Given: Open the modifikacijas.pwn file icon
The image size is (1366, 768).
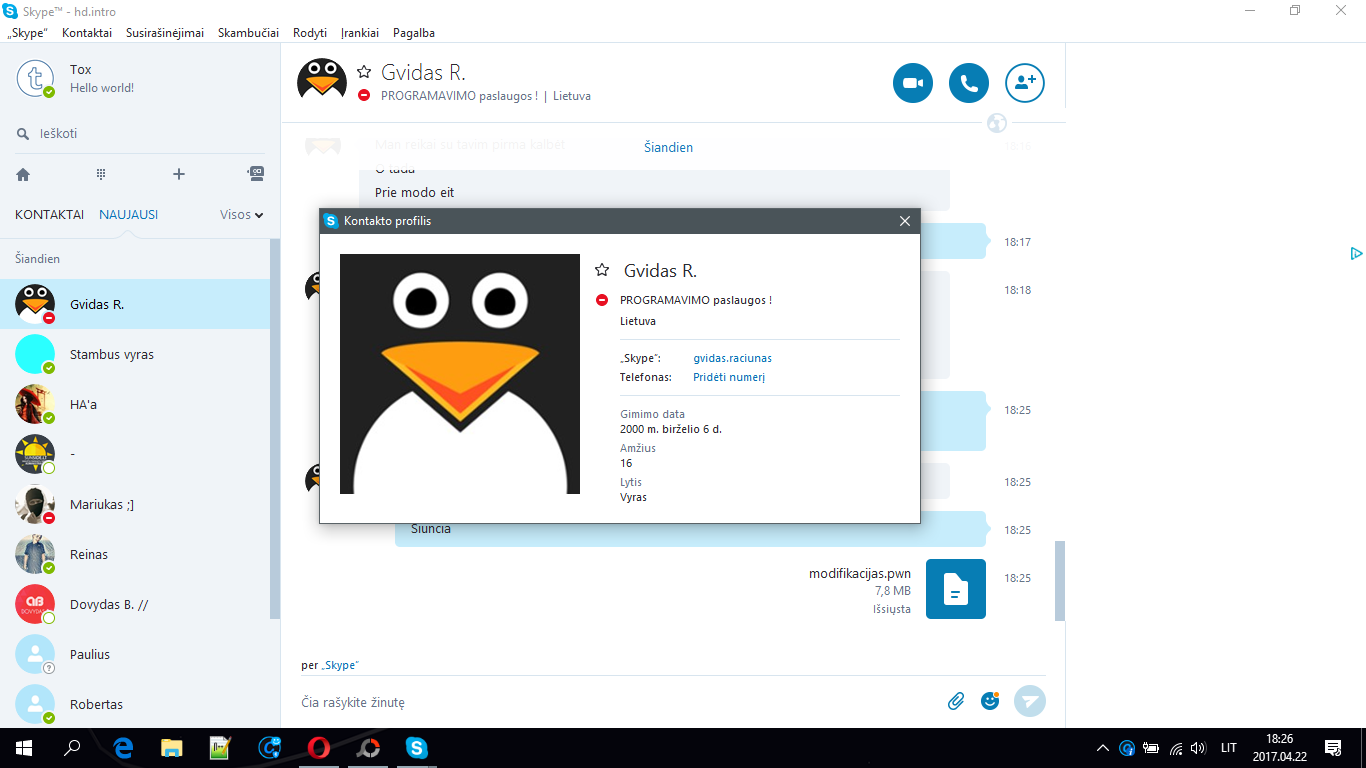Looking at the screenshot, I should click(956, 589).
